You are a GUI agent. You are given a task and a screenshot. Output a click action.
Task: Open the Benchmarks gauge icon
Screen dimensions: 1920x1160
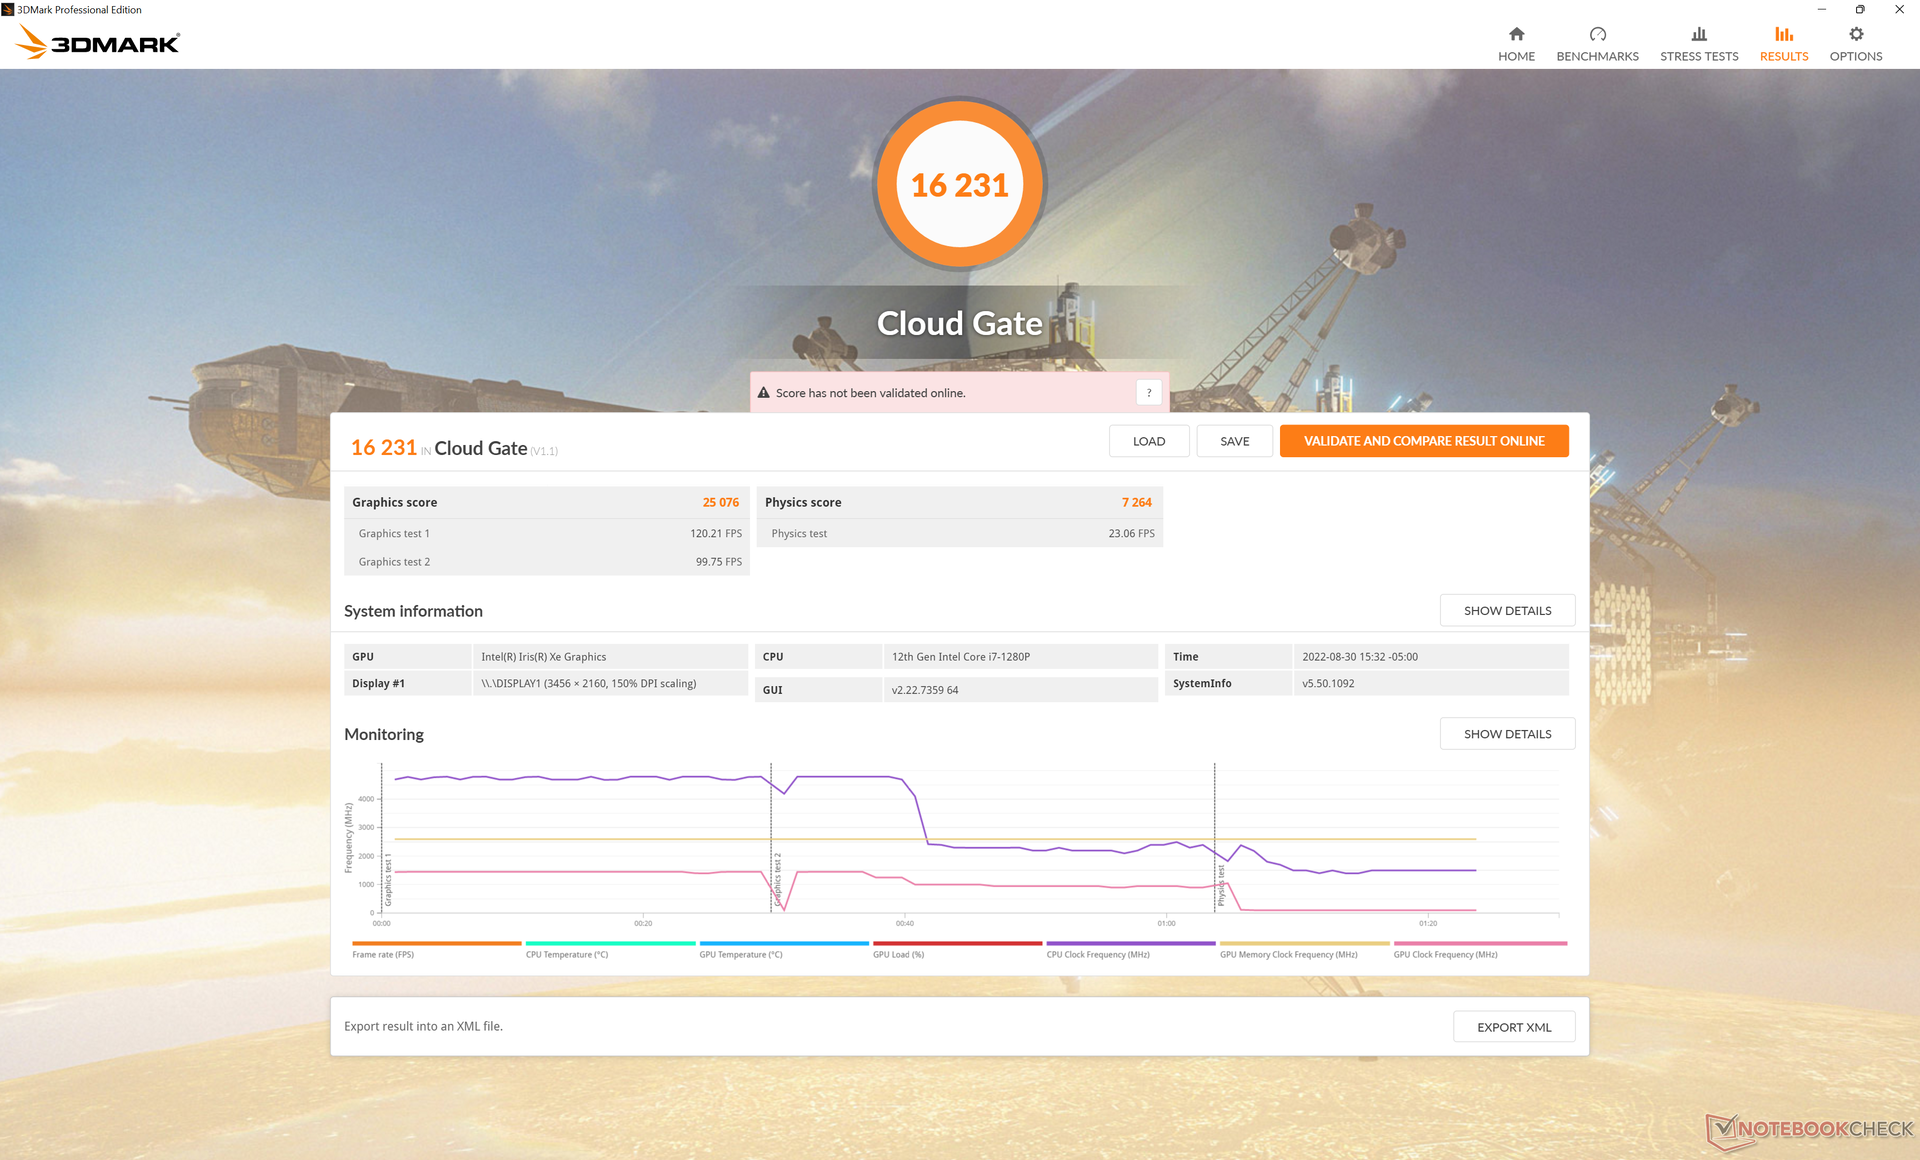[1597, 35]
